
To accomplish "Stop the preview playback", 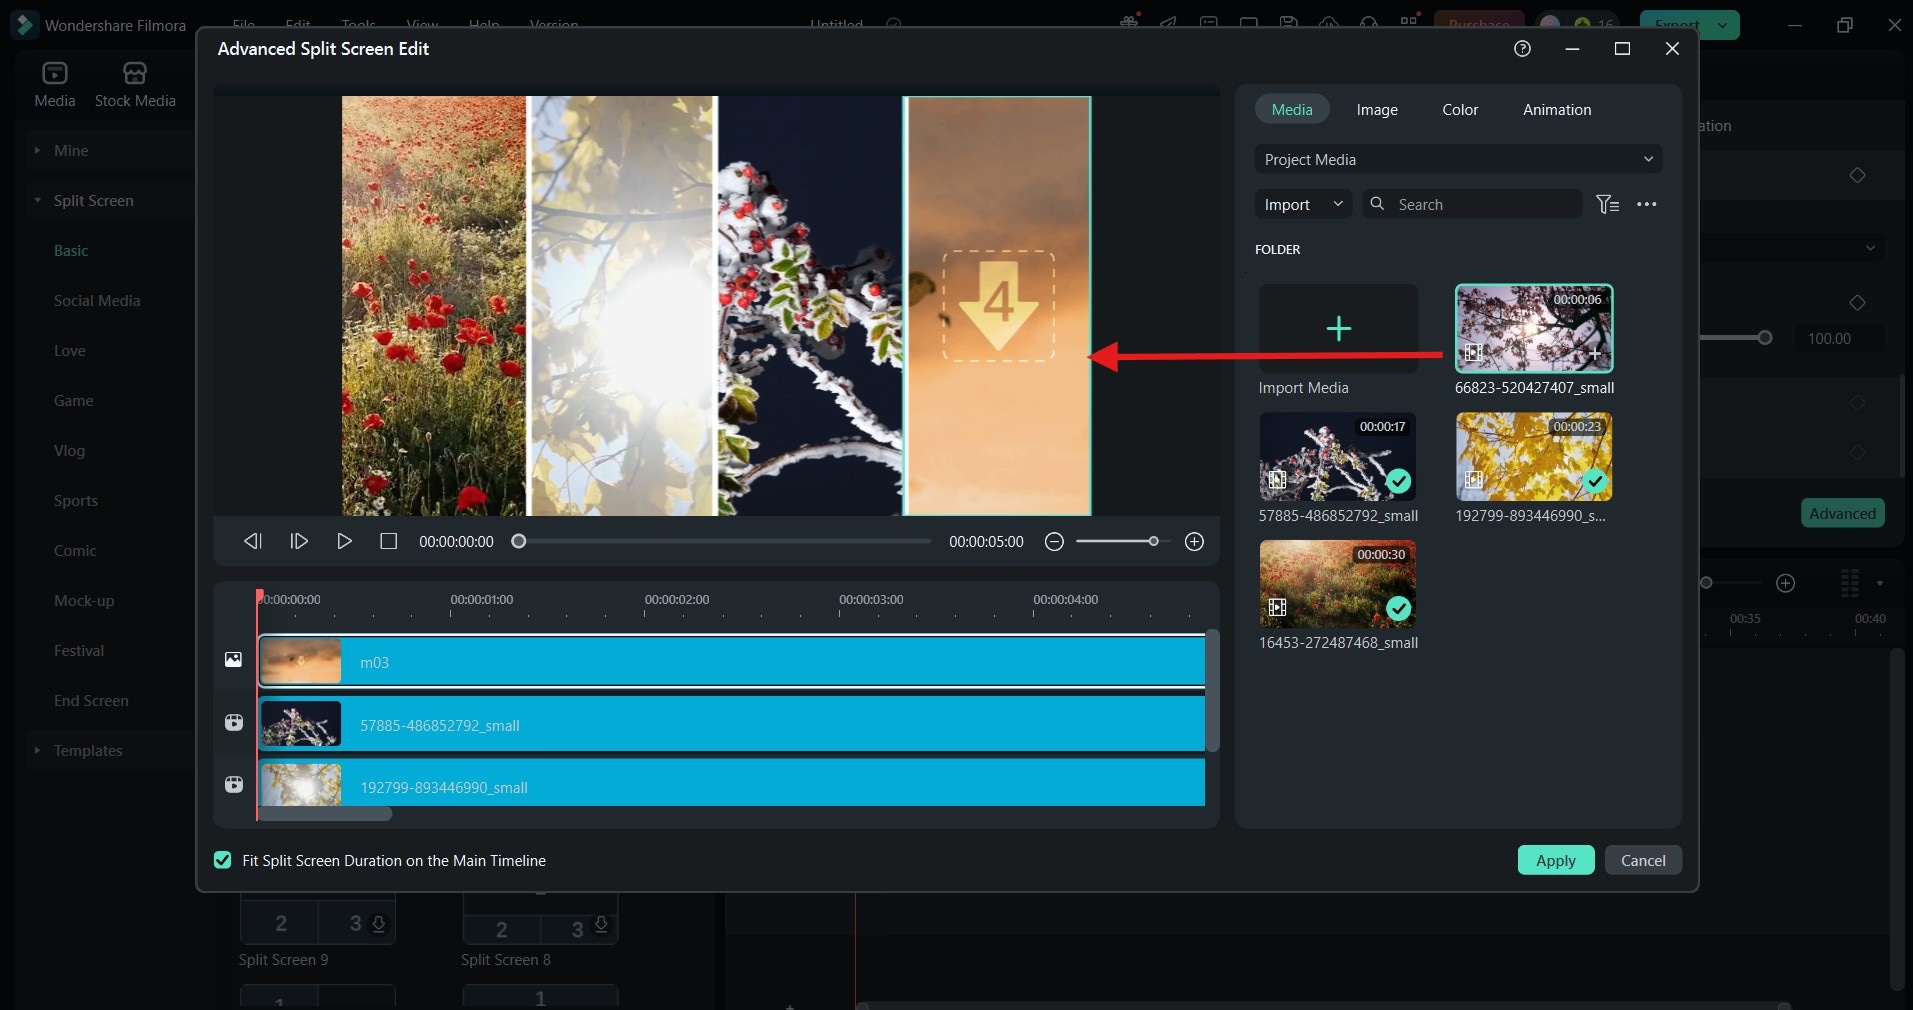I will click(389, 541).
